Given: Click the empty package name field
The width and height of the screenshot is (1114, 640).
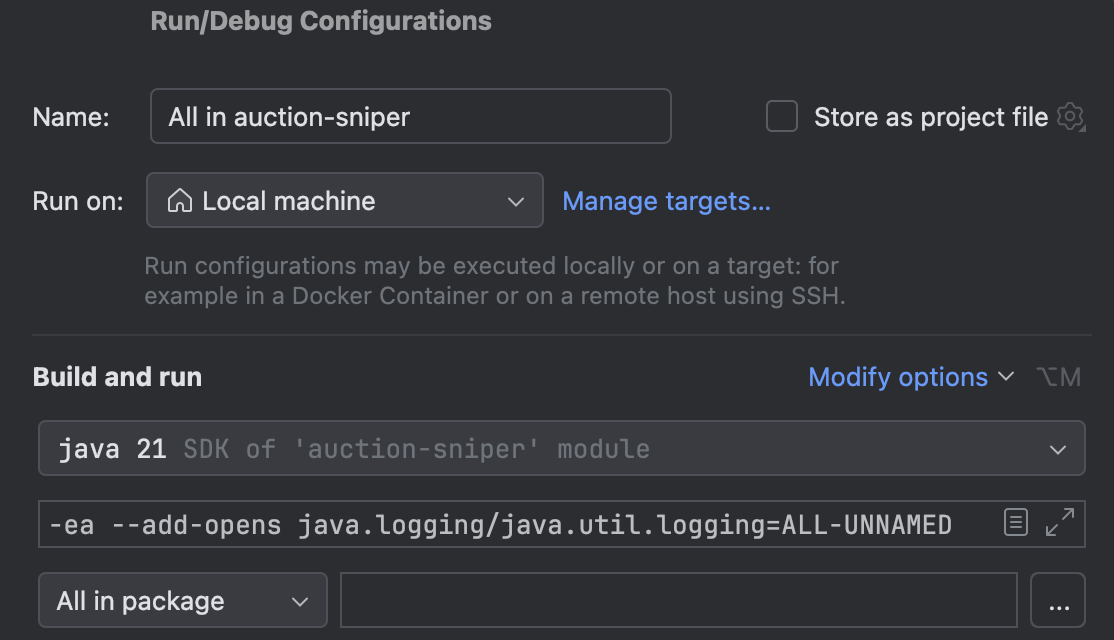Looking at the screenshot, I should click(678, 601).
